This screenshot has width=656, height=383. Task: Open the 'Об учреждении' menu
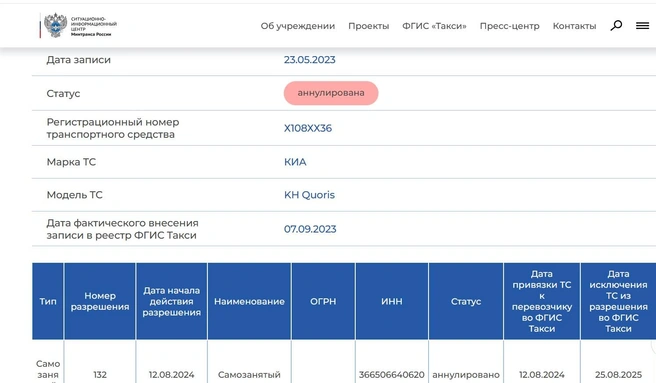[x=297, y=26]
